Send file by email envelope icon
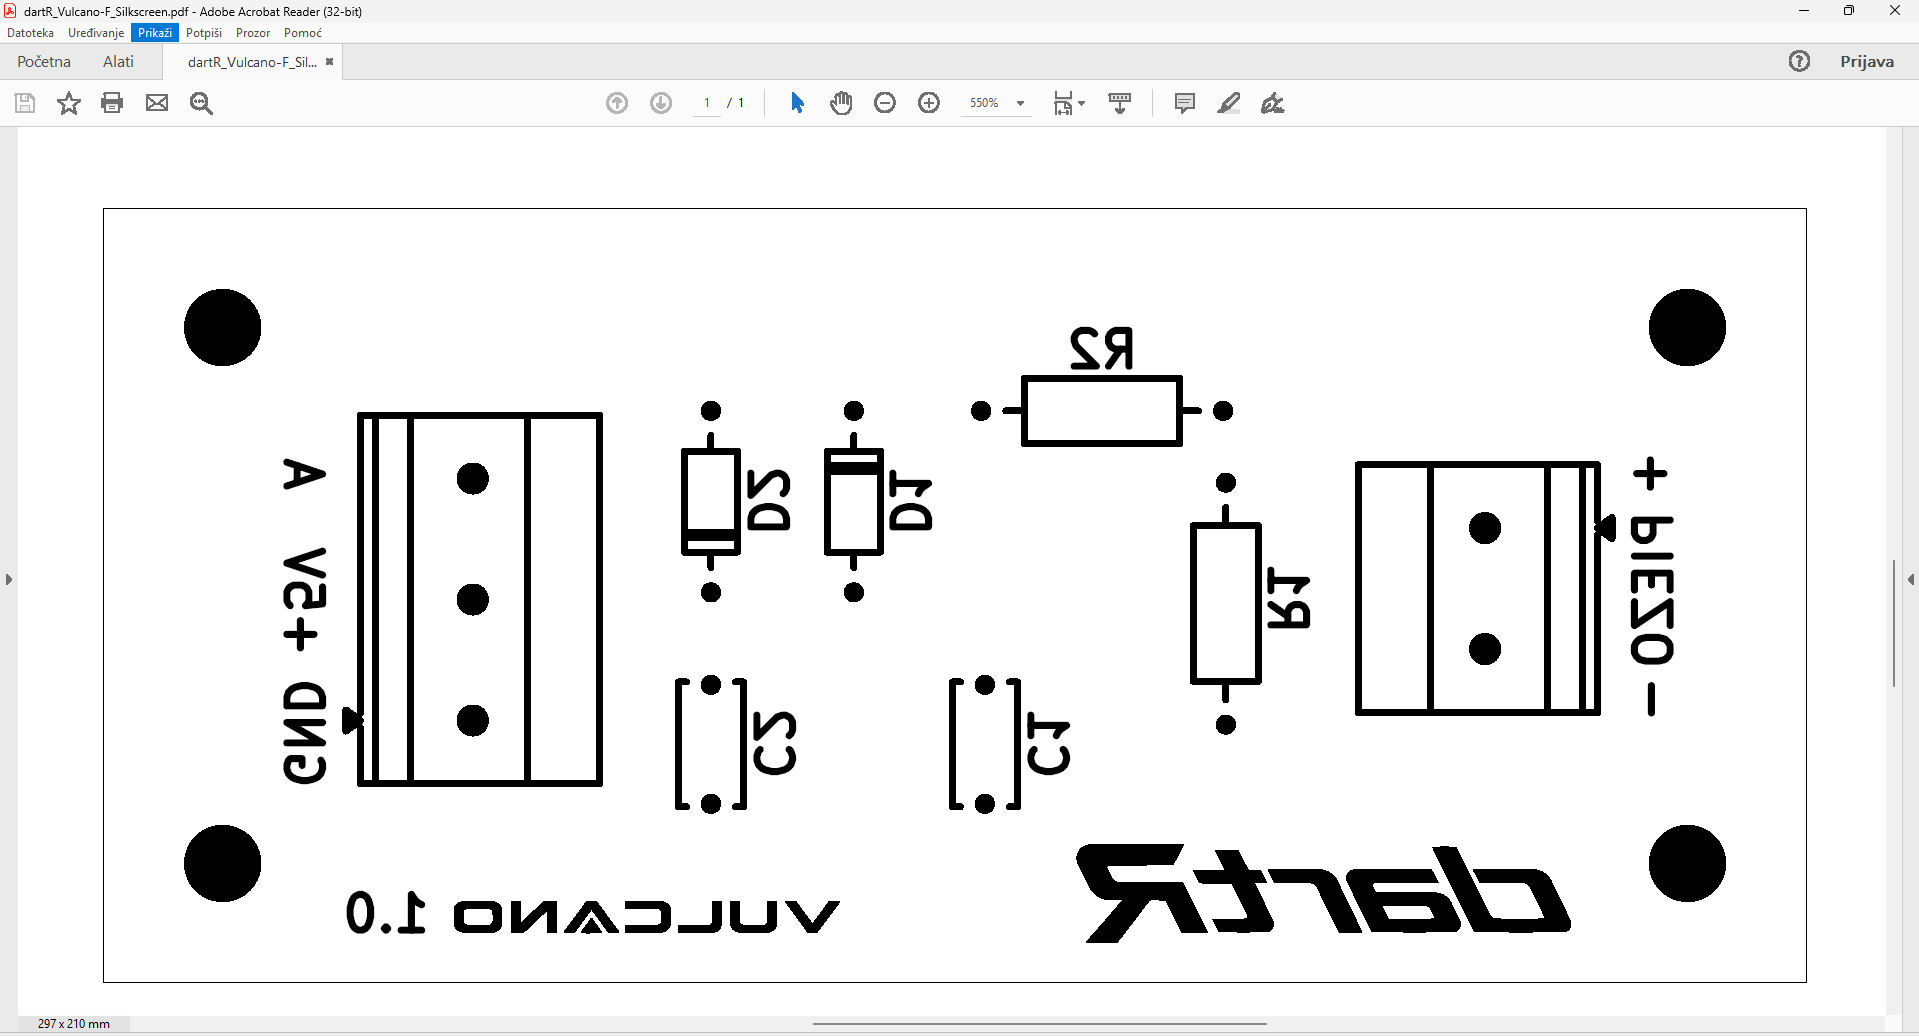Viewport: 1919px width, 1036px height. pos(157,103)
